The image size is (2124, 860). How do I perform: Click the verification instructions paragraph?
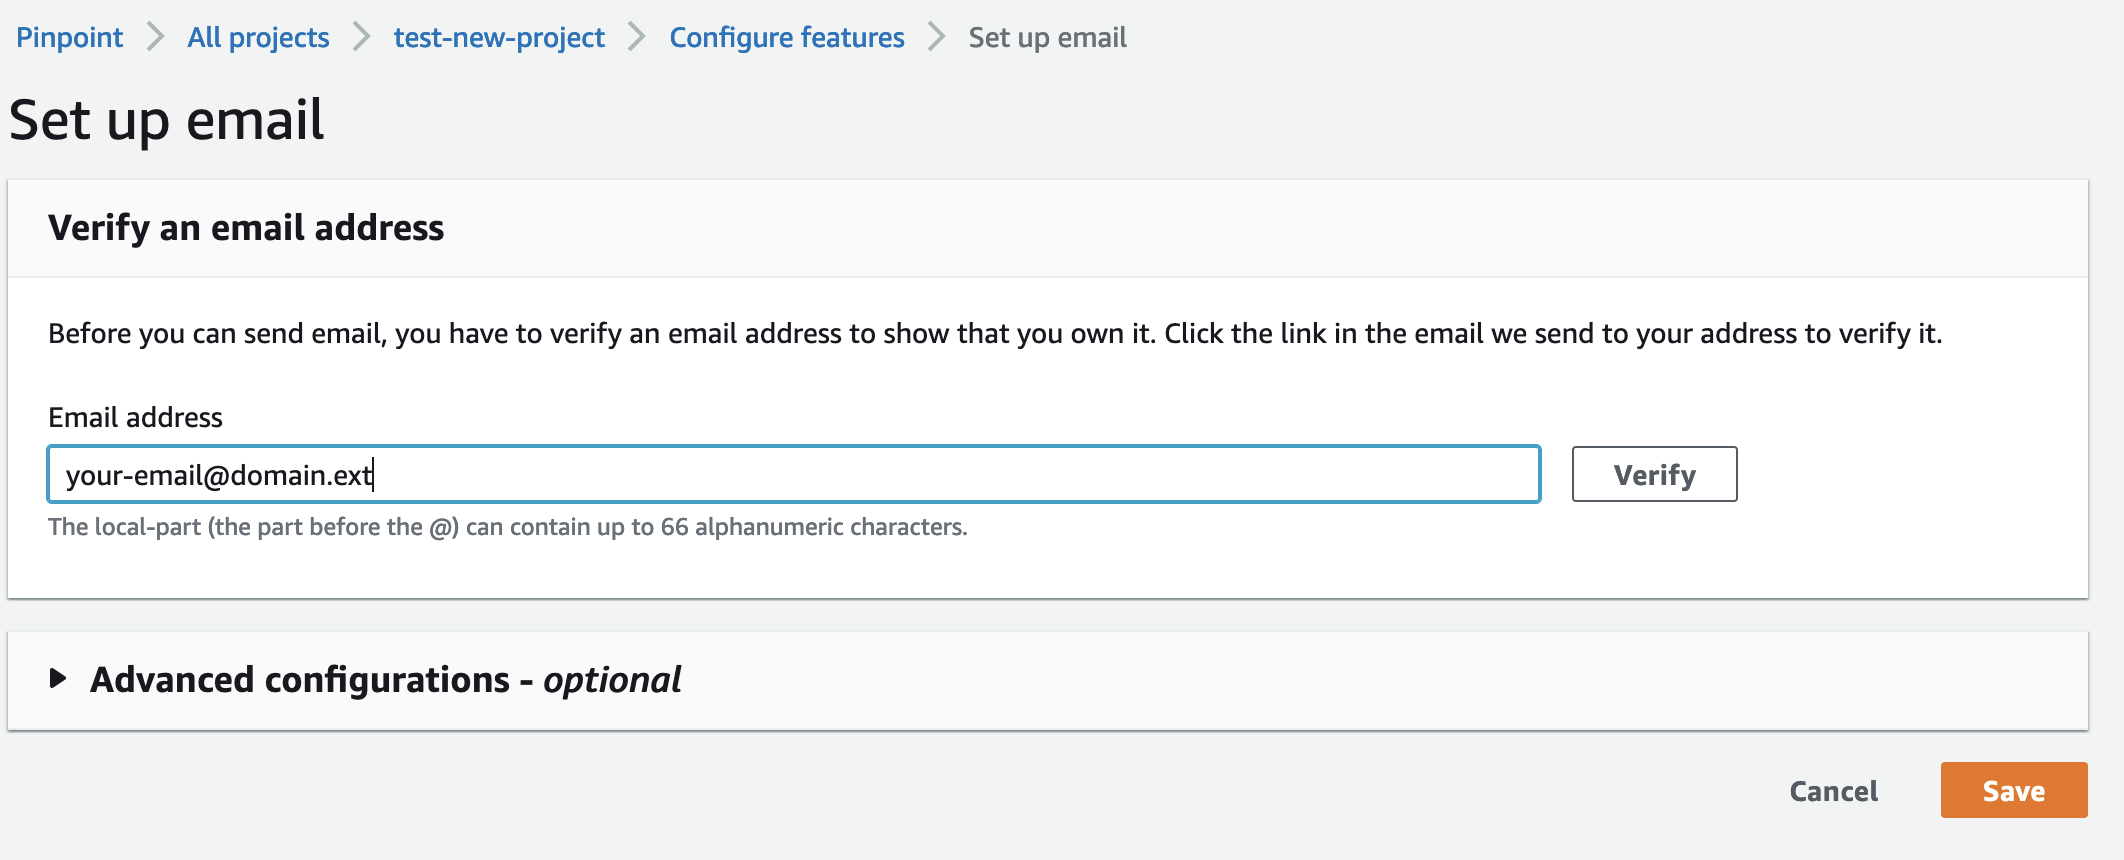click(x=995, y=334)
